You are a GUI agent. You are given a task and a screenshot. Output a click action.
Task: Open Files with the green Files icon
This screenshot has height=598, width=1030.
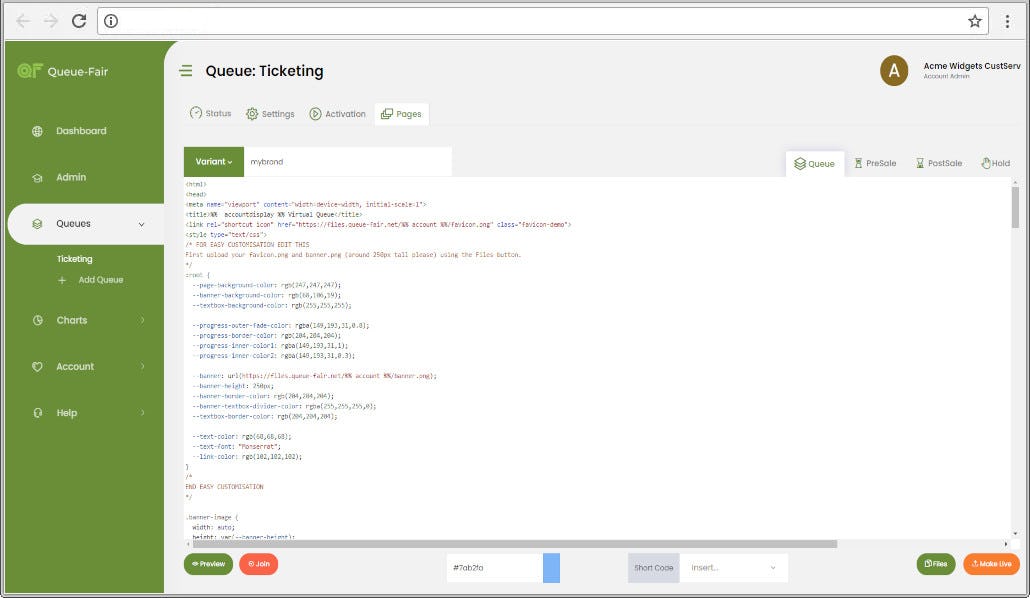click(x=928, y=563)
